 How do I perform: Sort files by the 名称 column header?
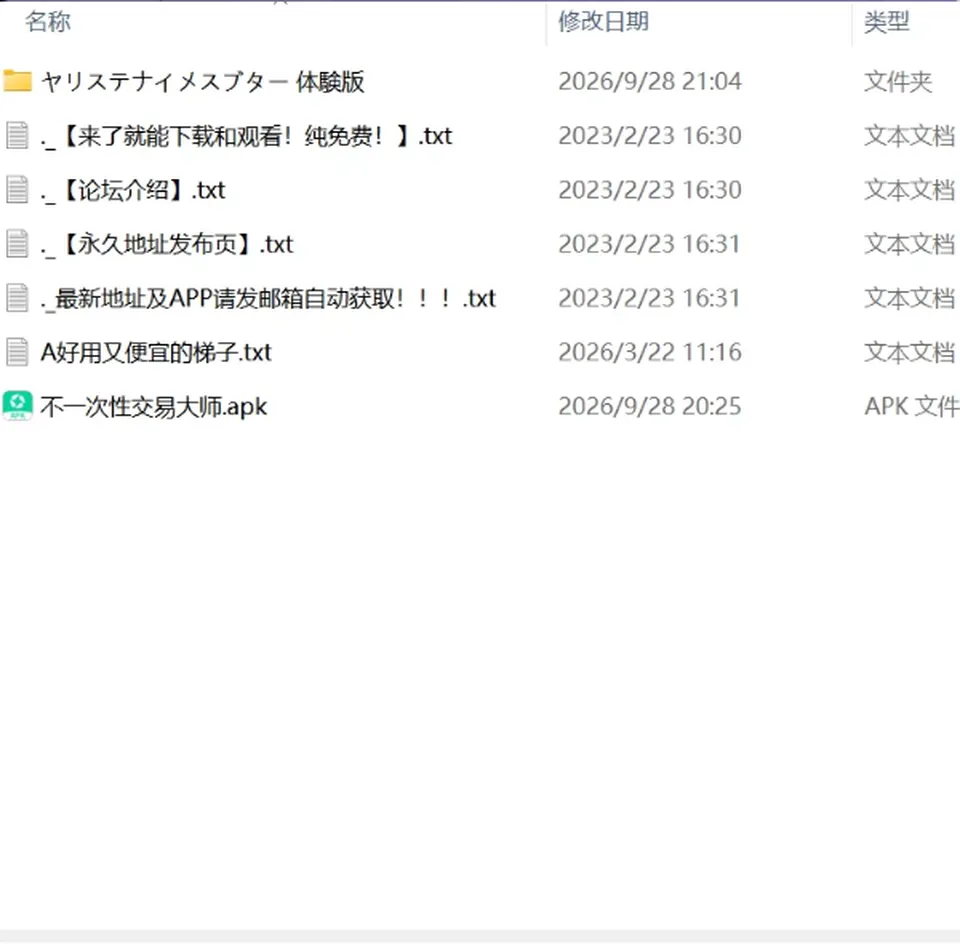[x=48, y=21]
